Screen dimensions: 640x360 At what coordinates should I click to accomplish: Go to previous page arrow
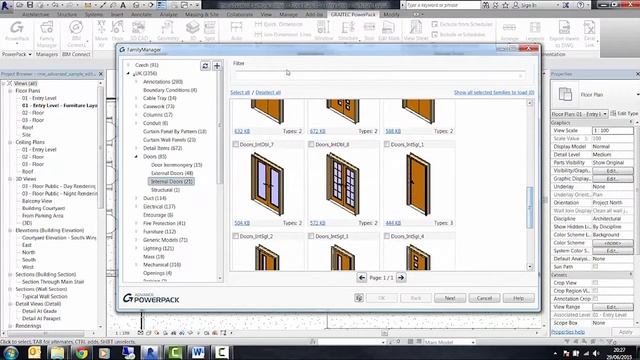click(362, 278)
